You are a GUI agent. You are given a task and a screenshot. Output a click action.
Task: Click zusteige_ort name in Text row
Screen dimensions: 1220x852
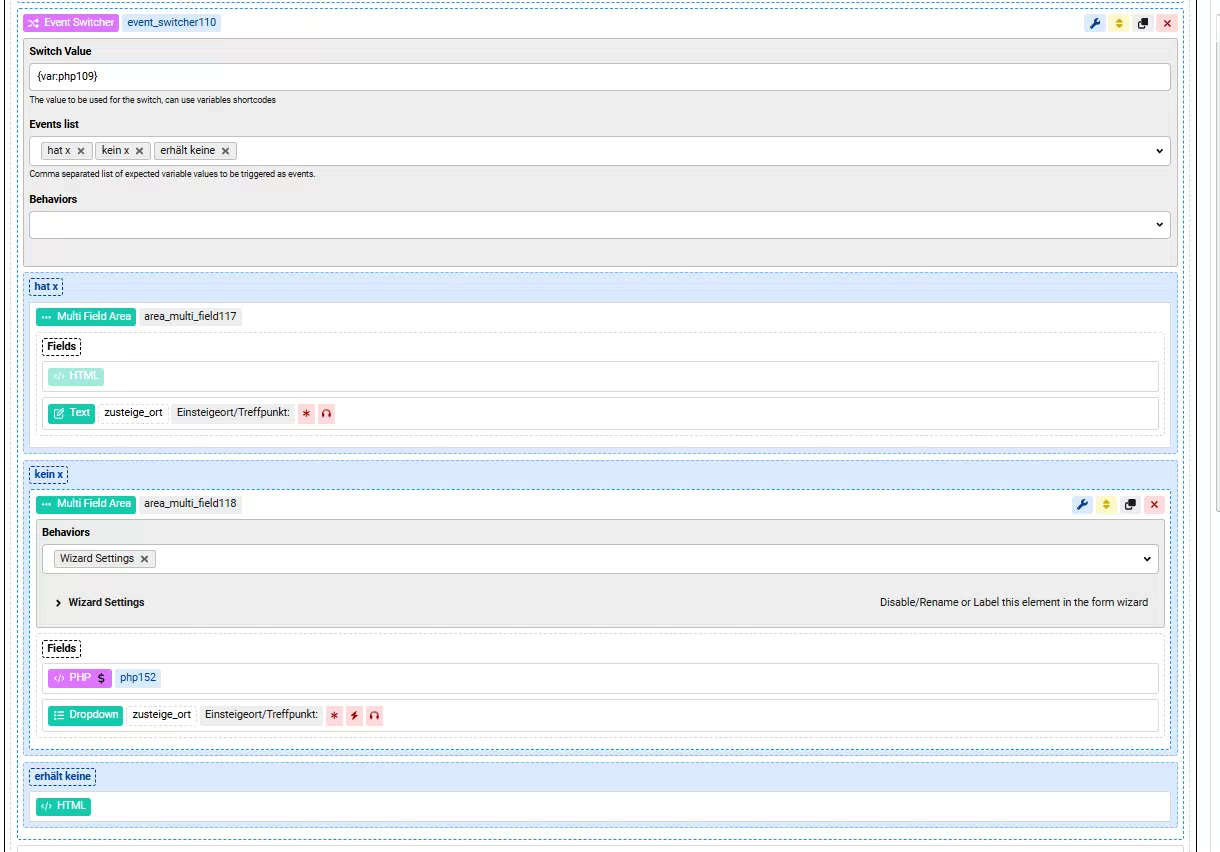coord(133,412)
